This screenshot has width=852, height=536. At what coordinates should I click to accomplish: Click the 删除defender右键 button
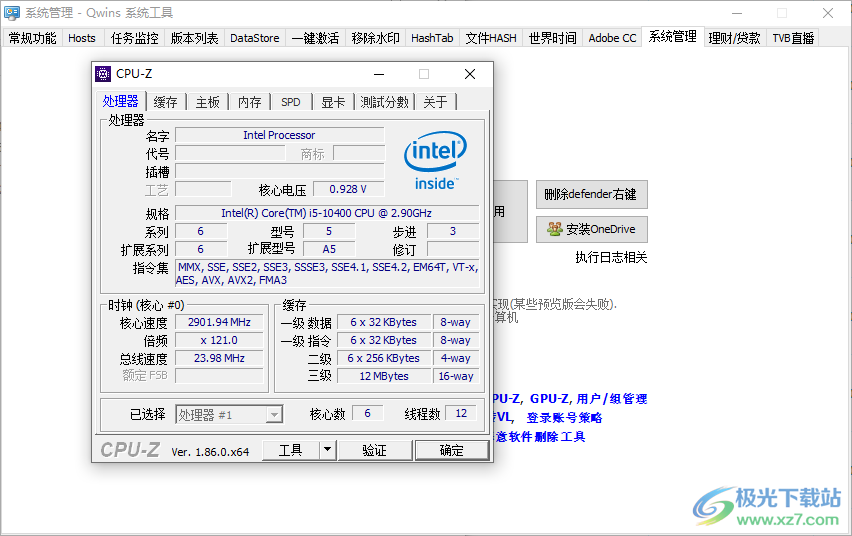[x=591, y=194]
